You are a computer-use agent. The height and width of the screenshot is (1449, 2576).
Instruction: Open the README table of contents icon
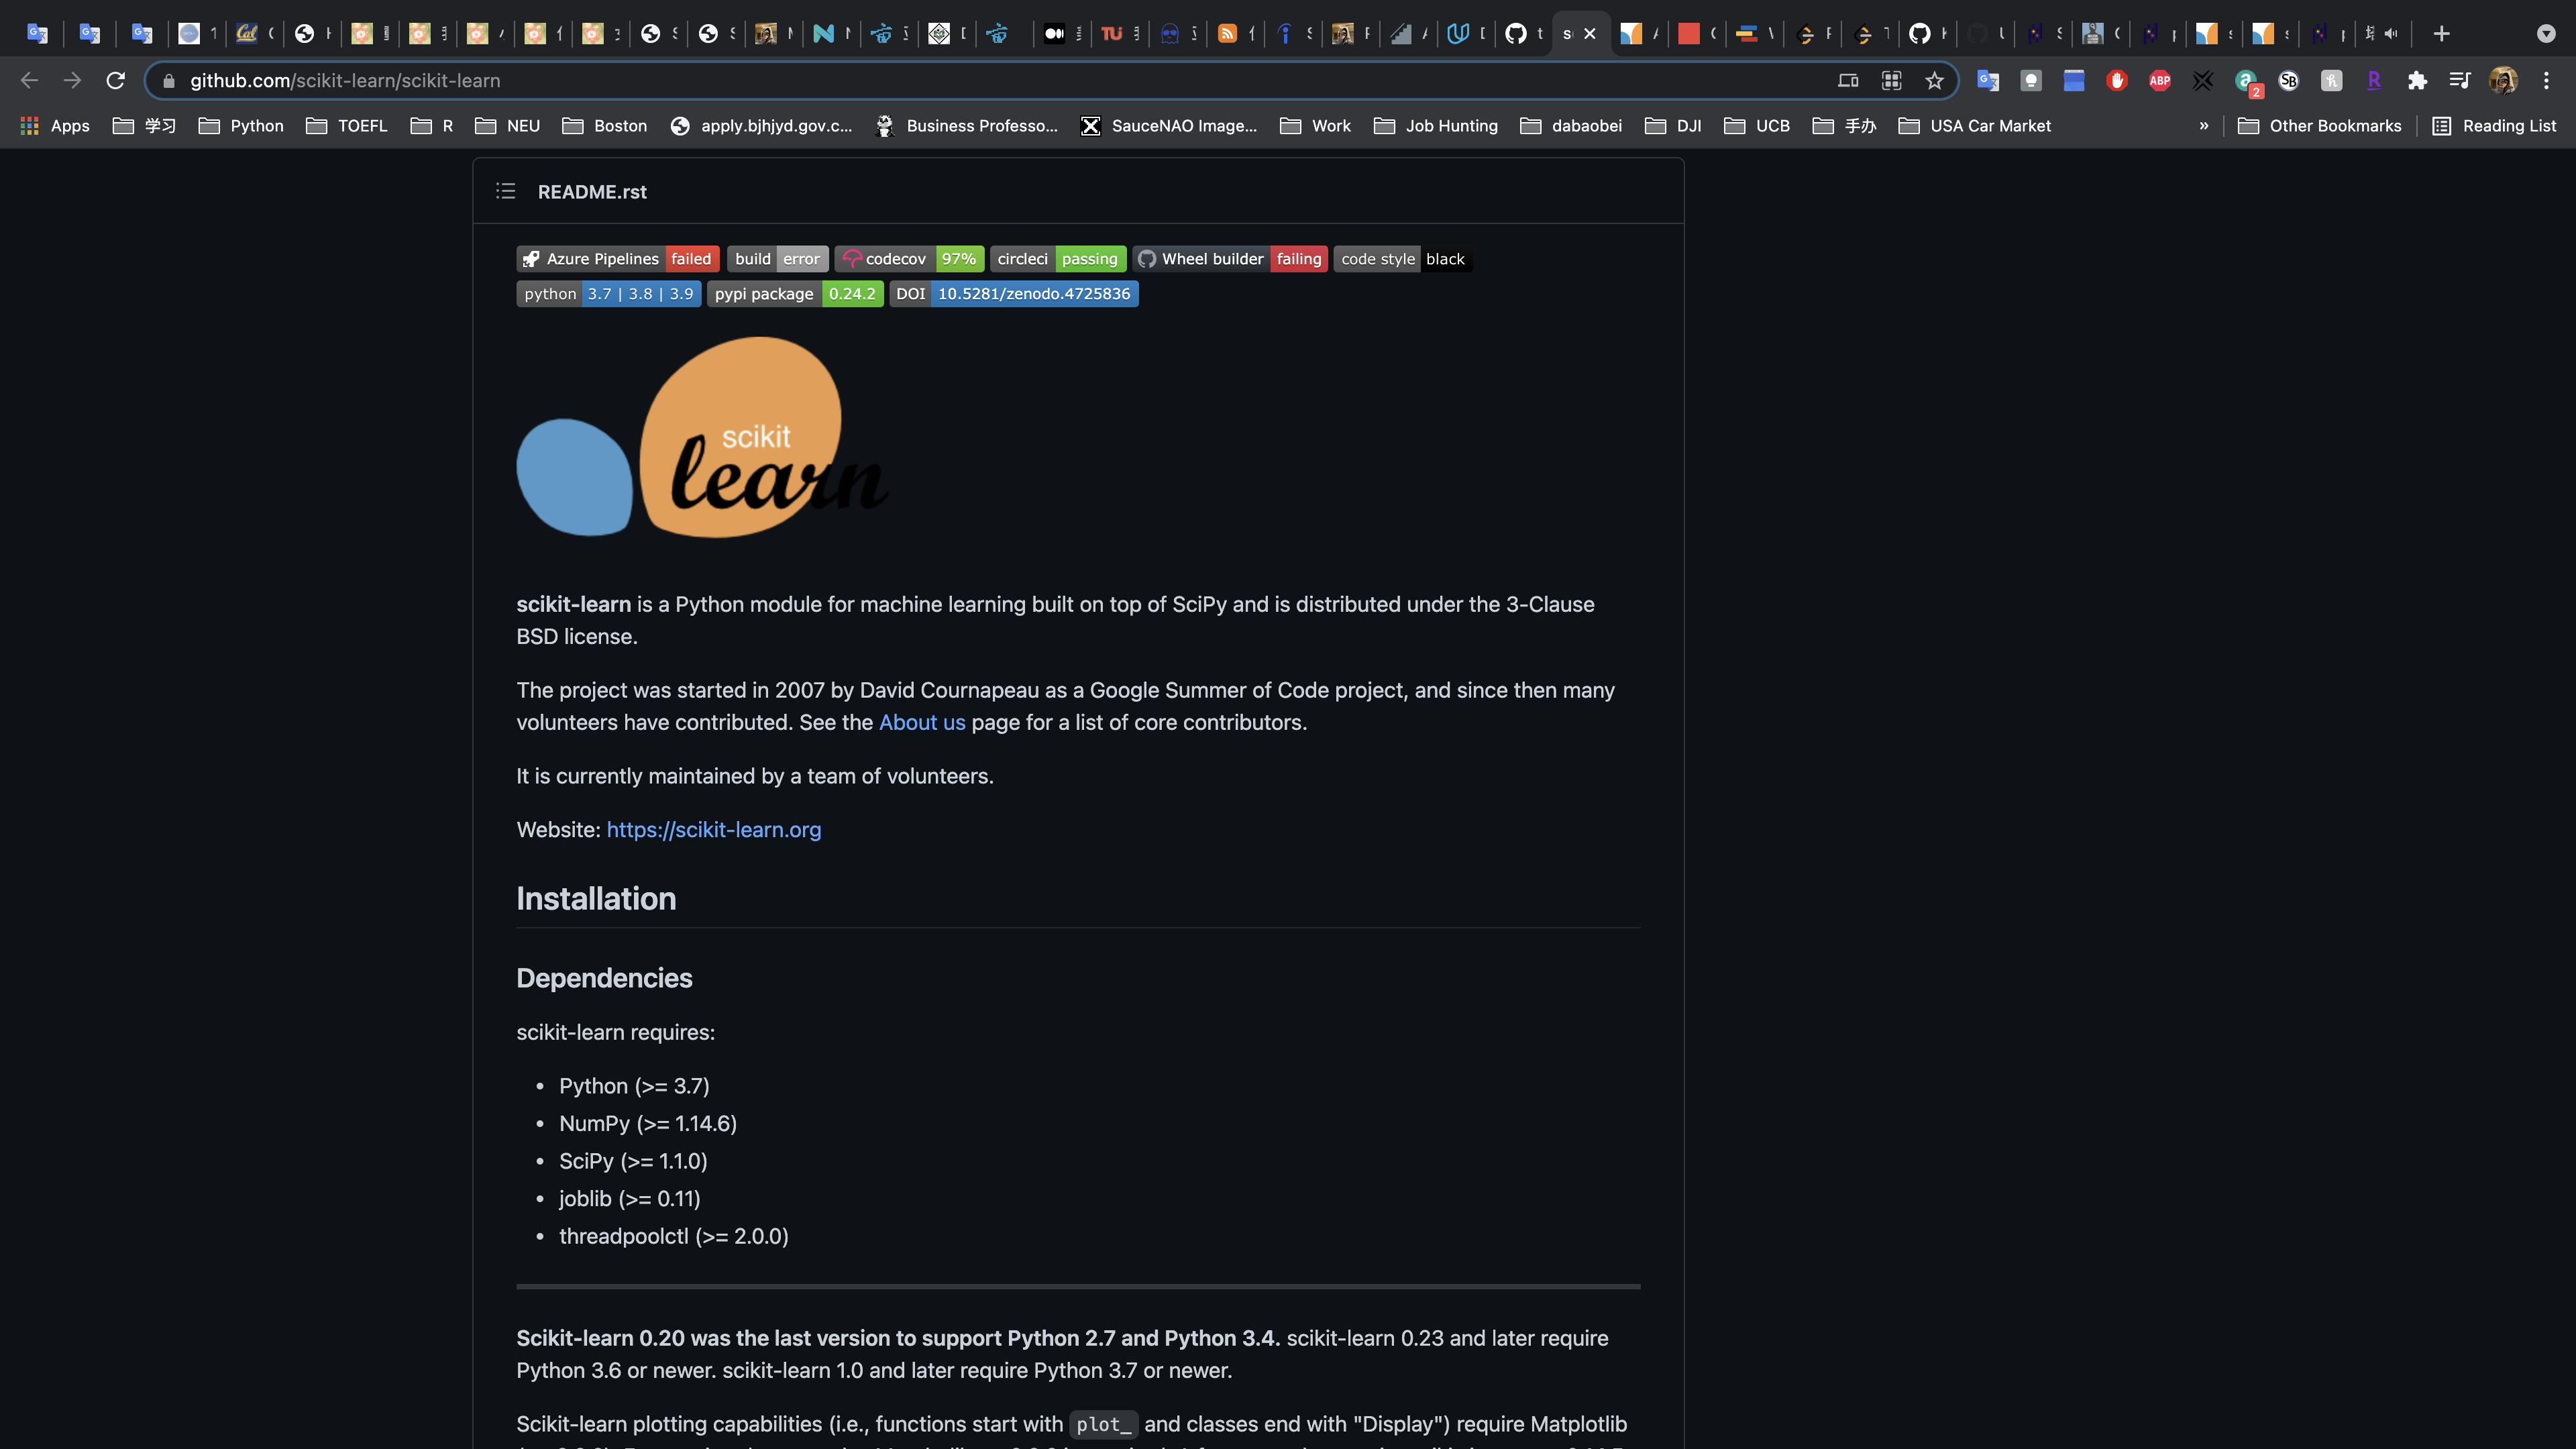(x=506, y=191)
